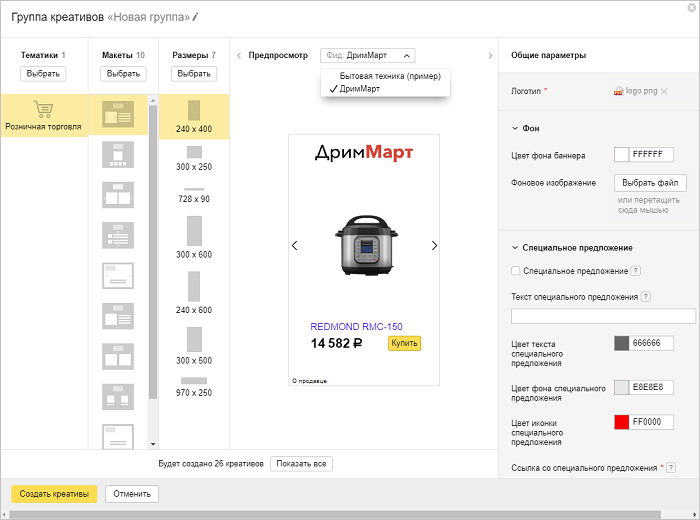Click Выбрать under Тематики
The height and width of the screenshot is (520, 700).
pos(43,74)
